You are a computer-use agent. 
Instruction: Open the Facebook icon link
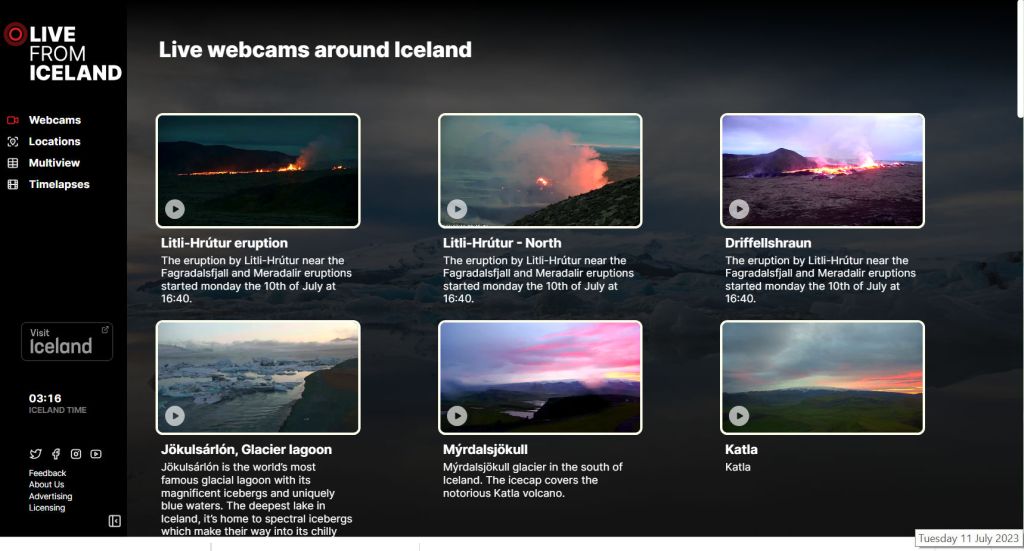56,454
